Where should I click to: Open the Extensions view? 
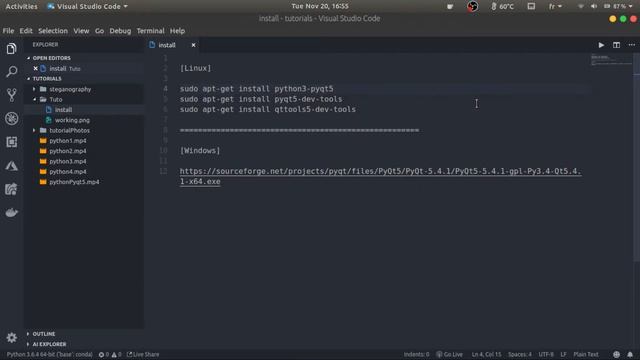click(x=11, y=142)
